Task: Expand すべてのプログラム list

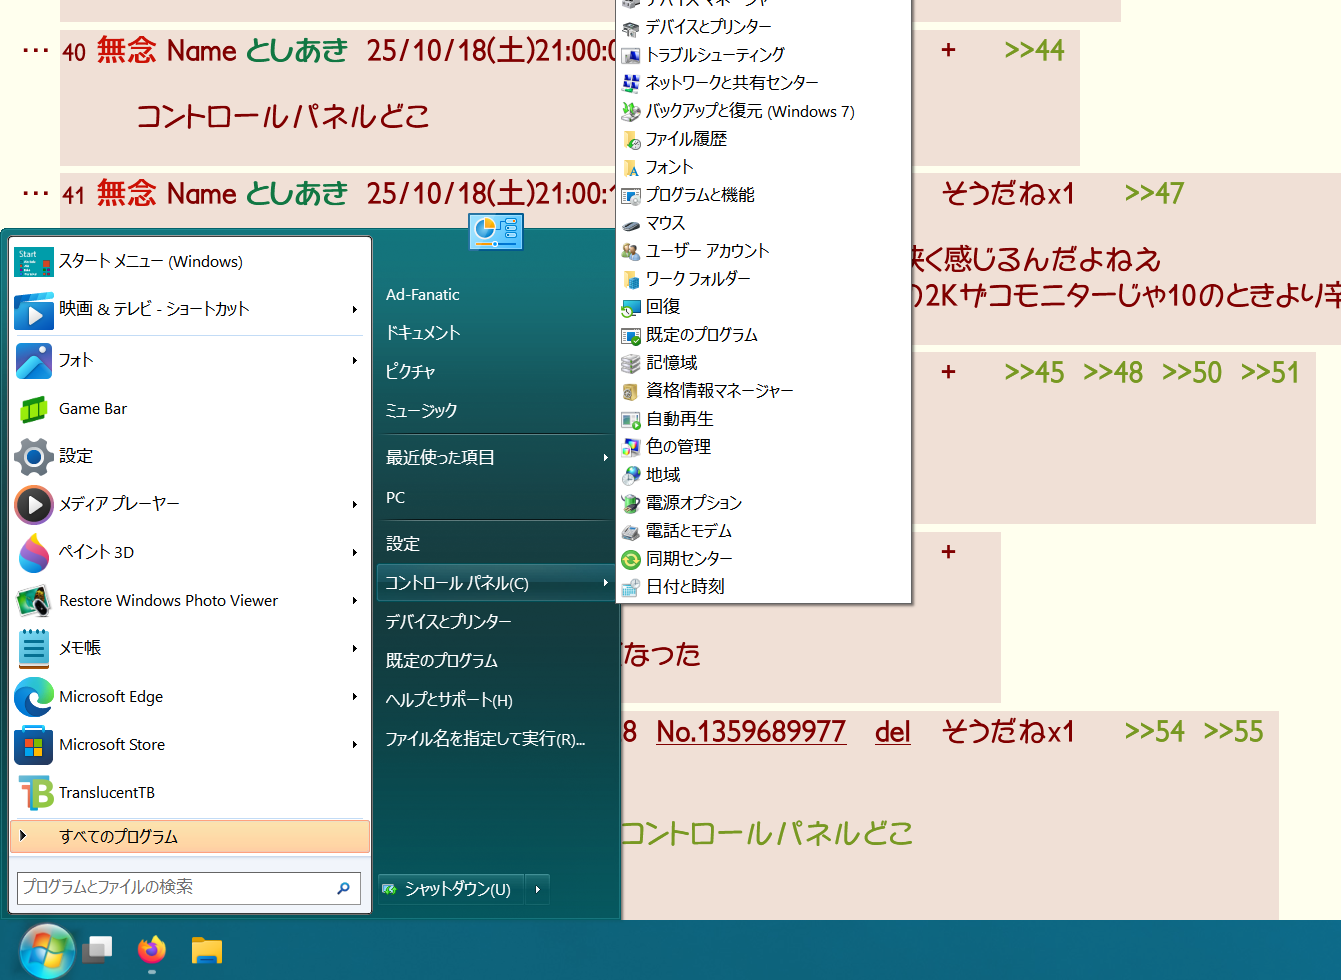Action: click(x=189, y=837)
